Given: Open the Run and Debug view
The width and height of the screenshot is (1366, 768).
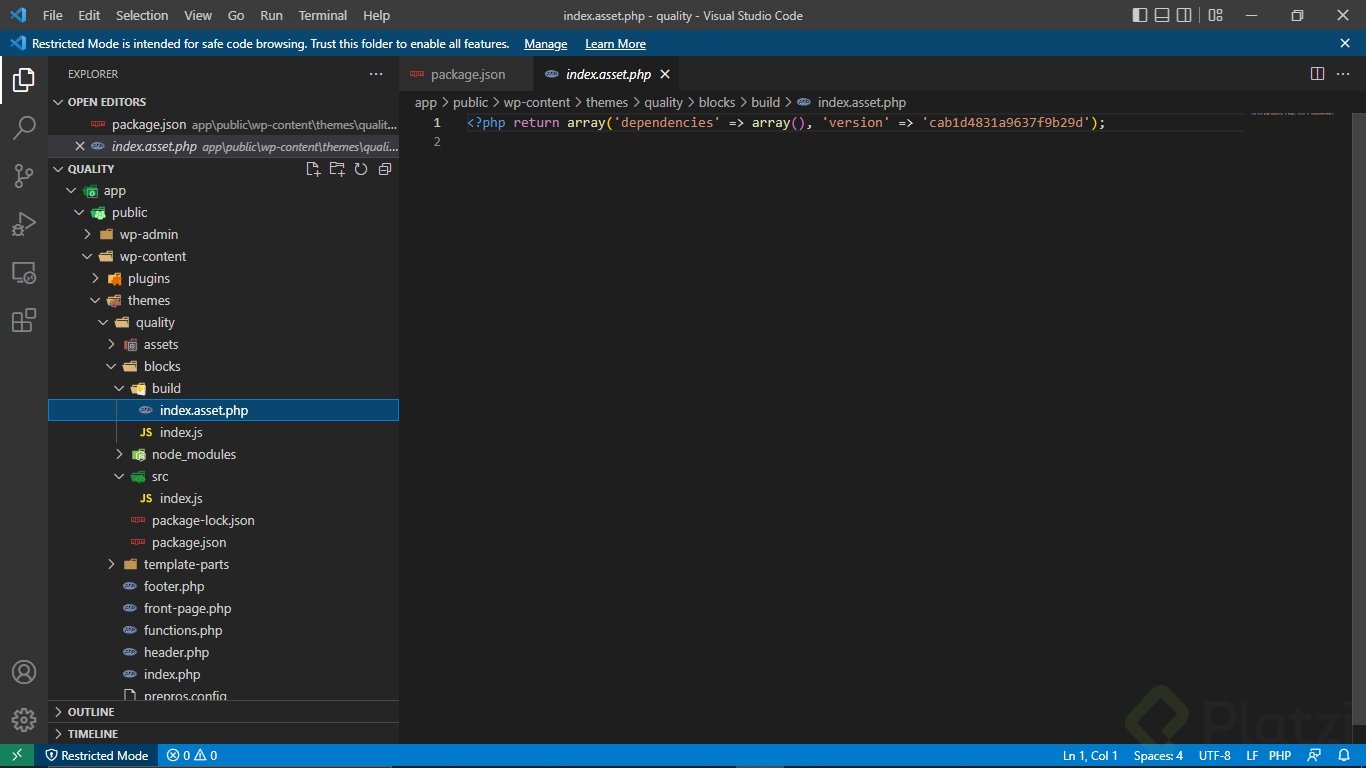Looking at the screenshot, I should 24,224.
